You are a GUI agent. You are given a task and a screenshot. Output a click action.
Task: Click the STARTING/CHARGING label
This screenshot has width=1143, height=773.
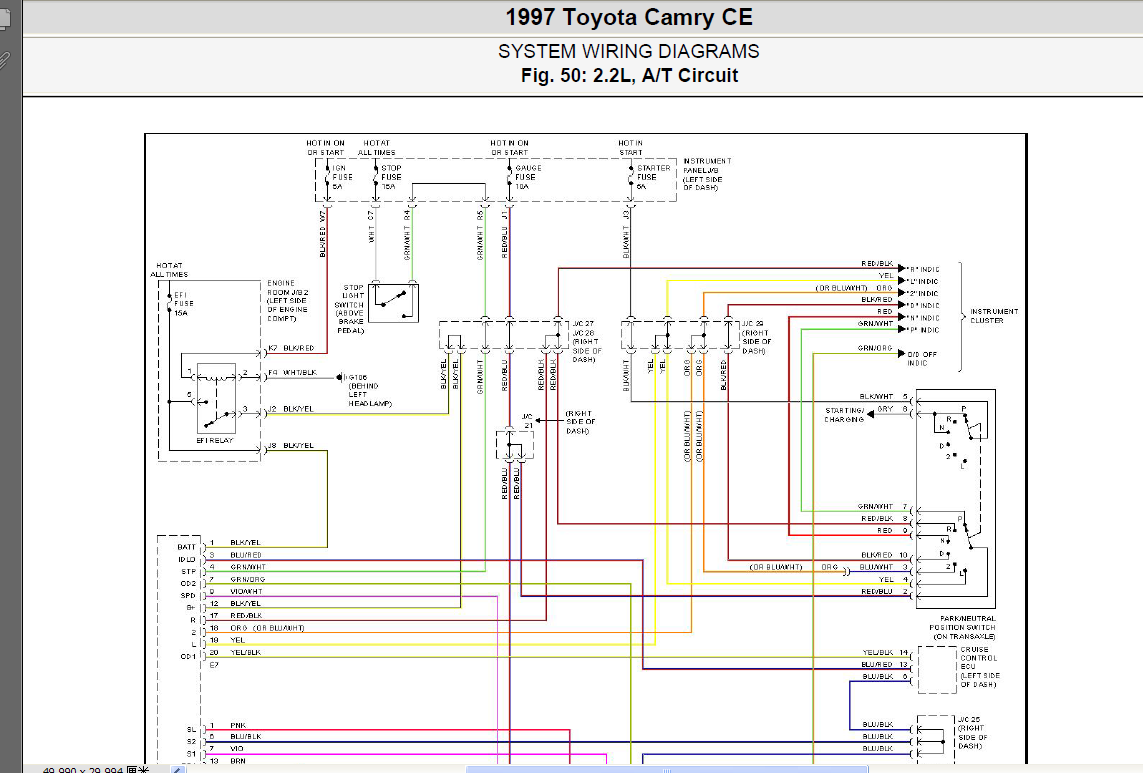click(x=844, y=415)
